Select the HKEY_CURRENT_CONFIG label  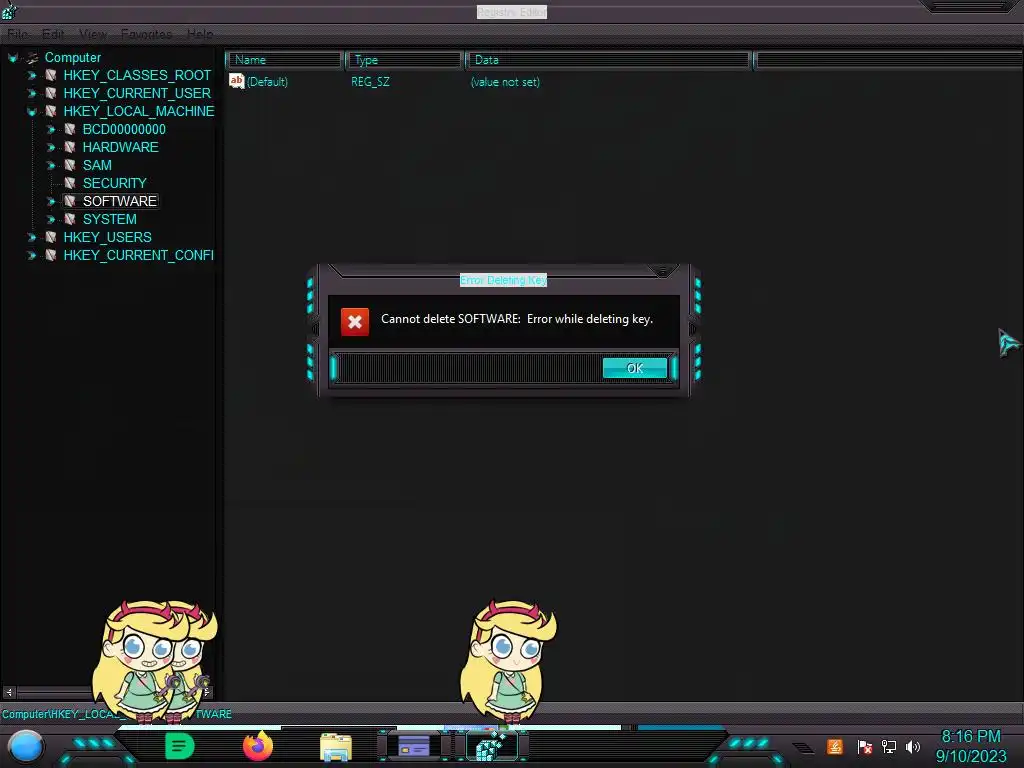(x=138, y=255)
